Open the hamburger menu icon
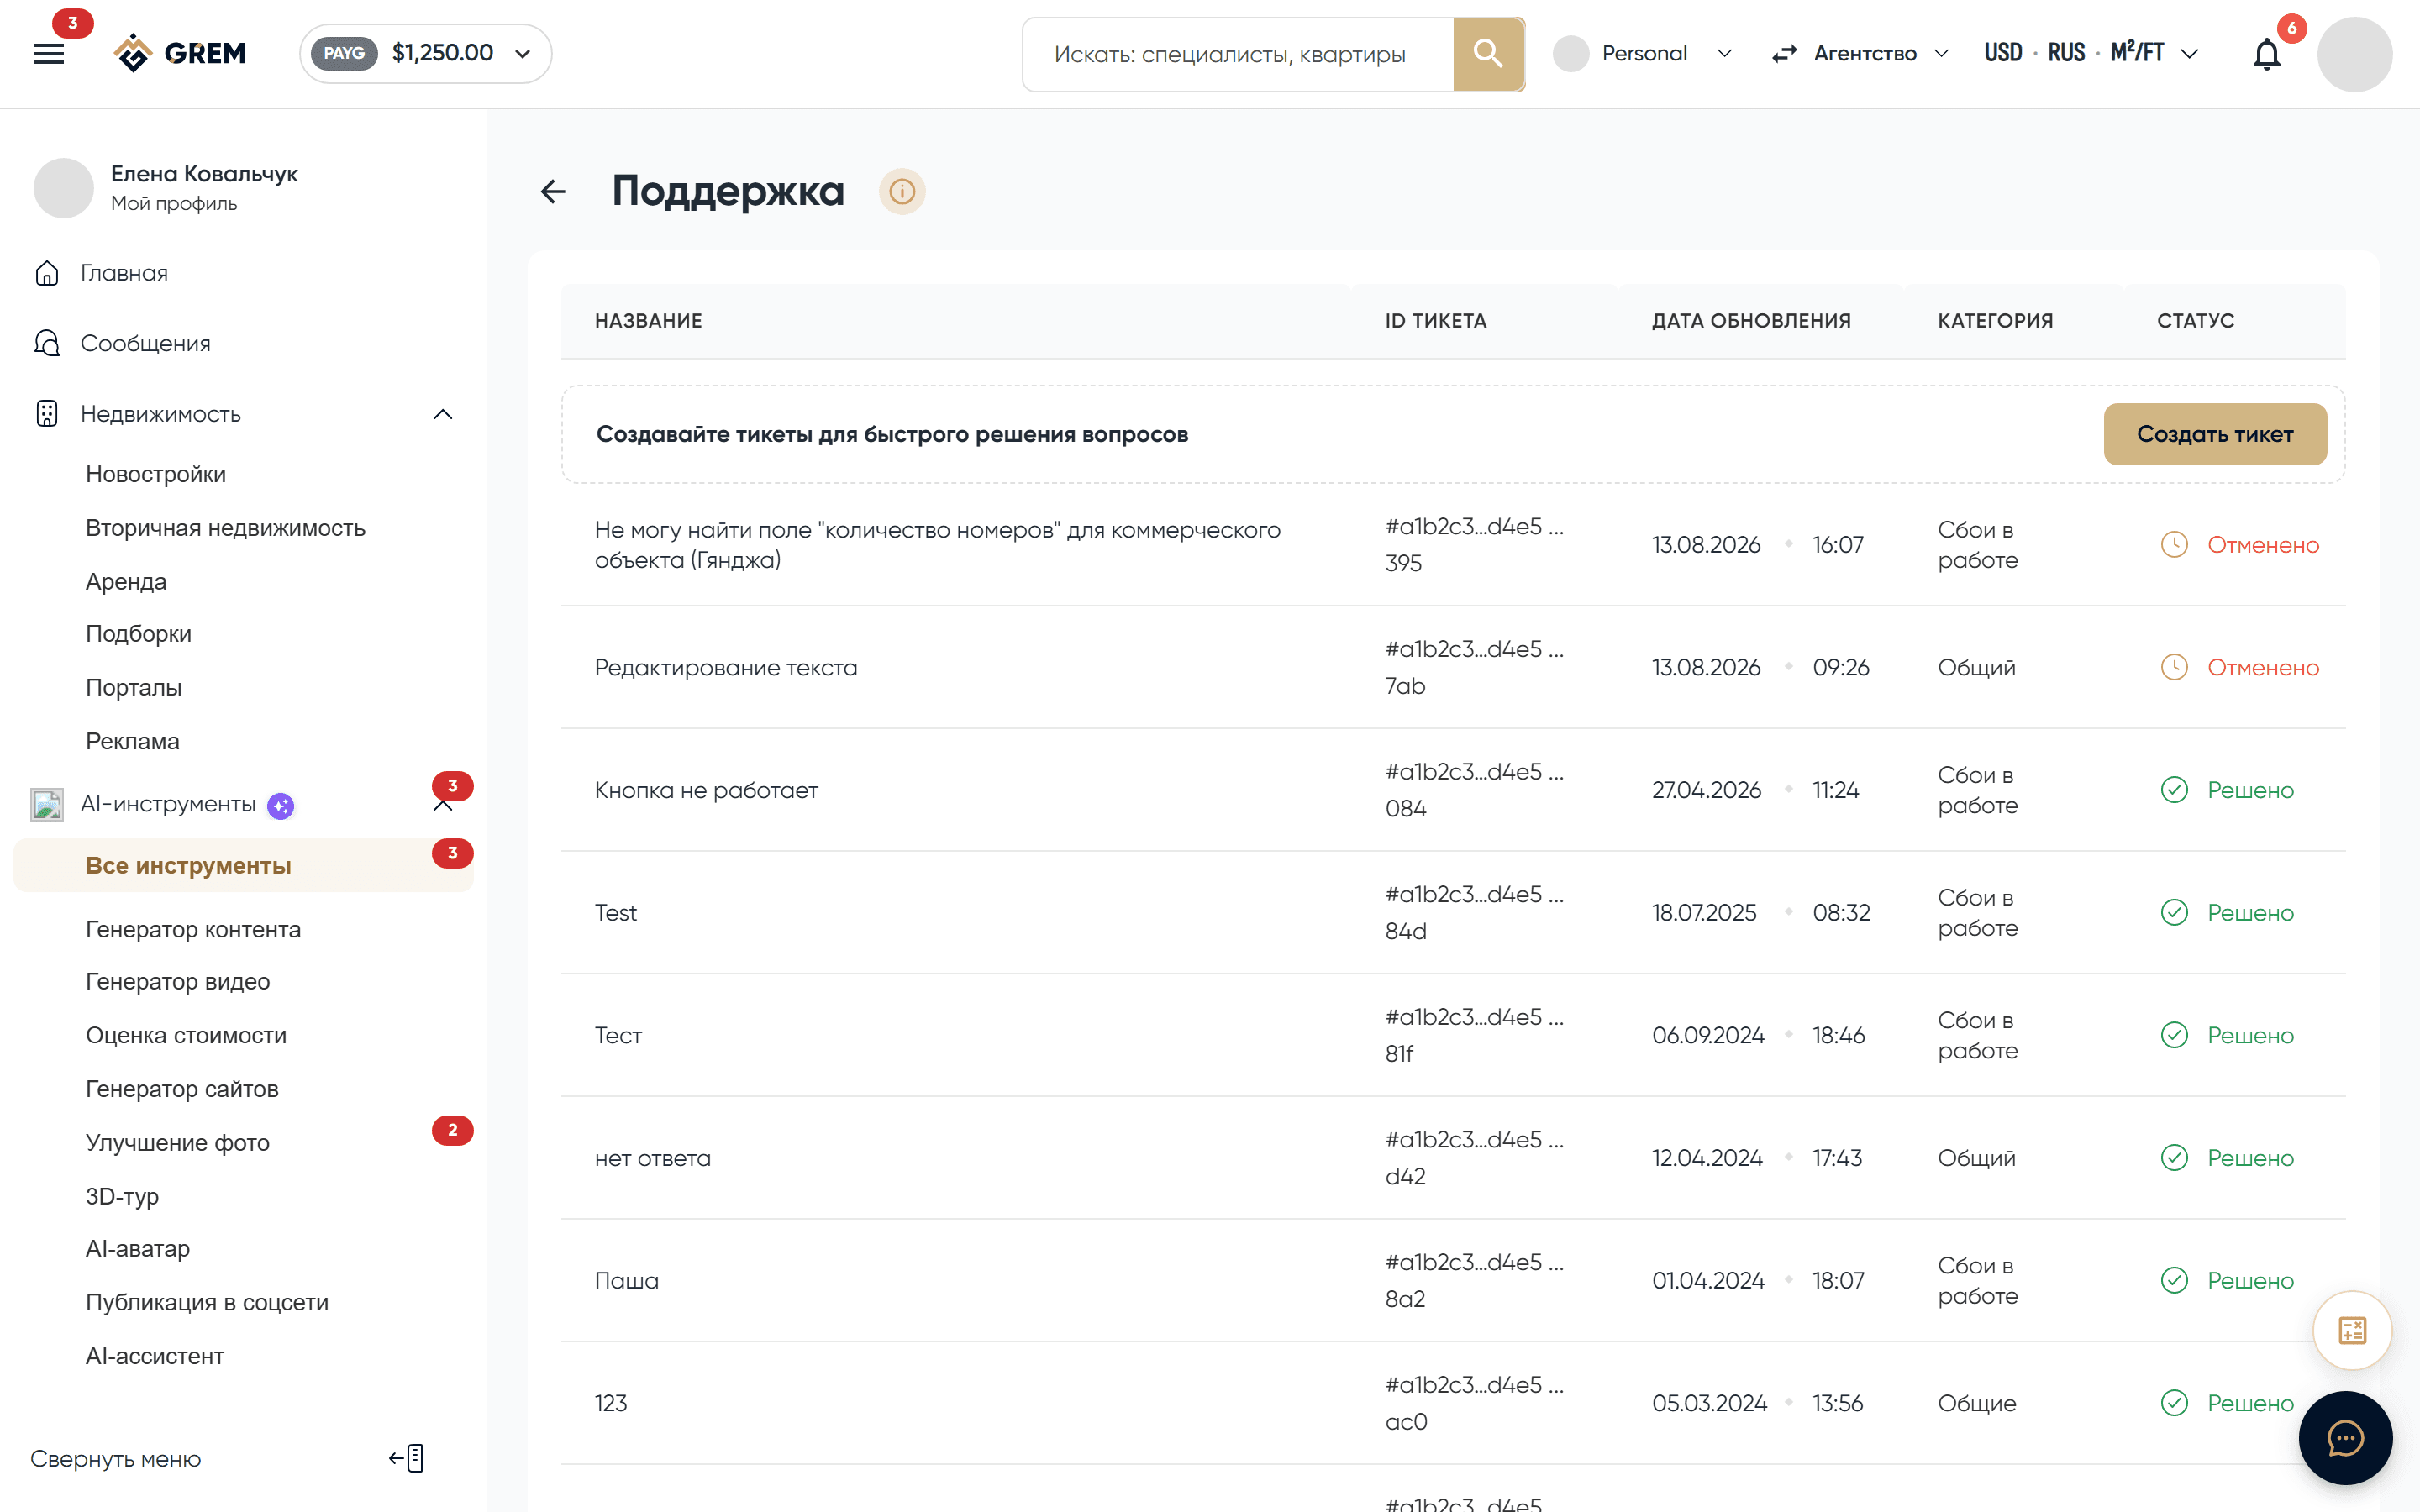Viewport: 2420px width, 1512px height. [x=48, y=54]
